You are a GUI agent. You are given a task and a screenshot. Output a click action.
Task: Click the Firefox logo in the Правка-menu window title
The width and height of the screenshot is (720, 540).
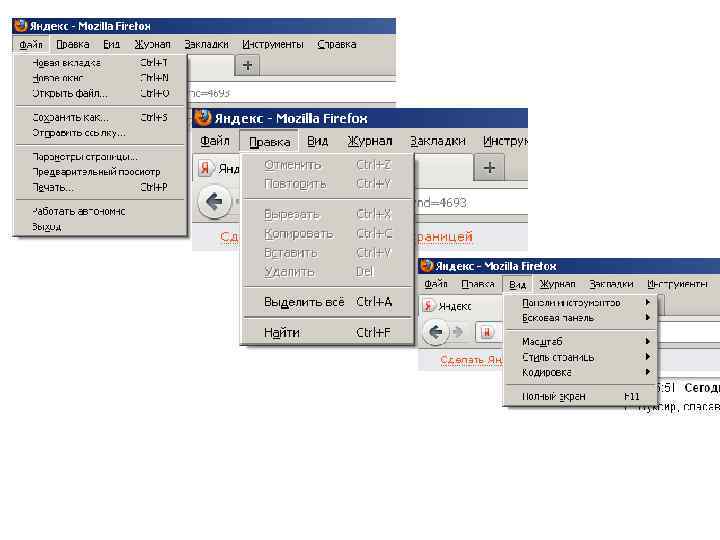pyautogui.click(x=202, y=118)
